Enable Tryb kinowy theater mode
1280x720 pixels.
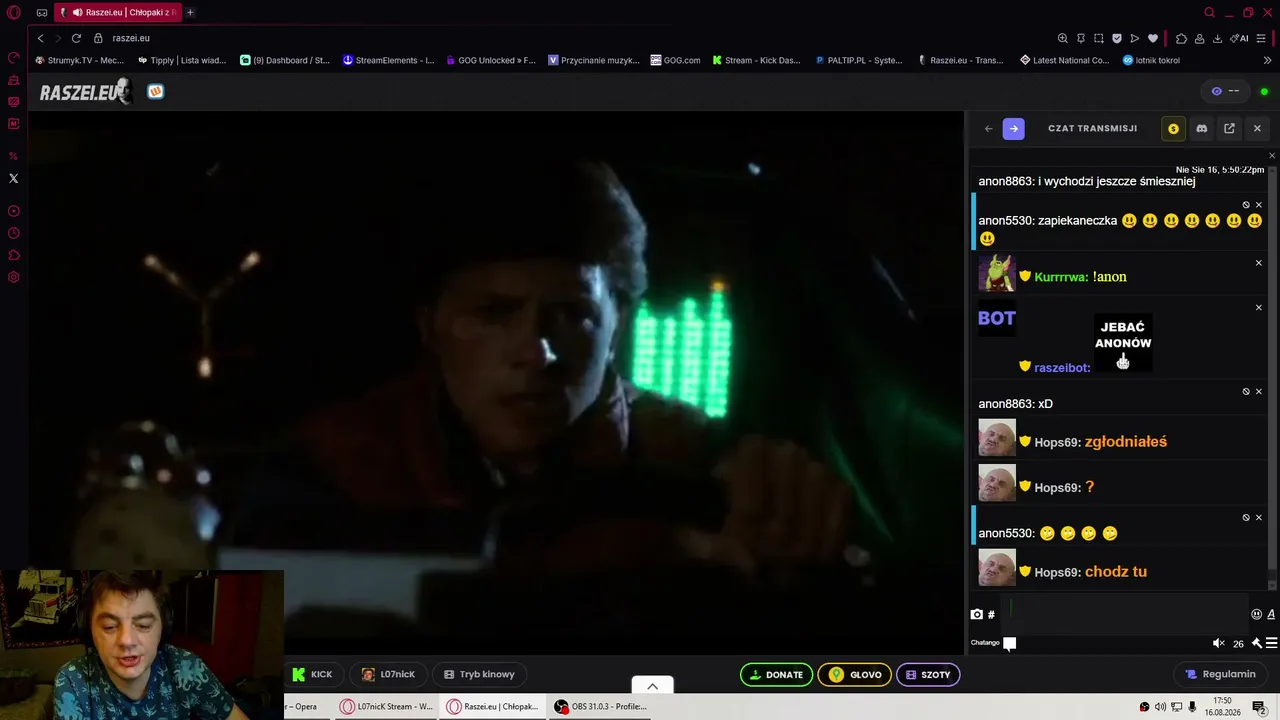(479, 674)
